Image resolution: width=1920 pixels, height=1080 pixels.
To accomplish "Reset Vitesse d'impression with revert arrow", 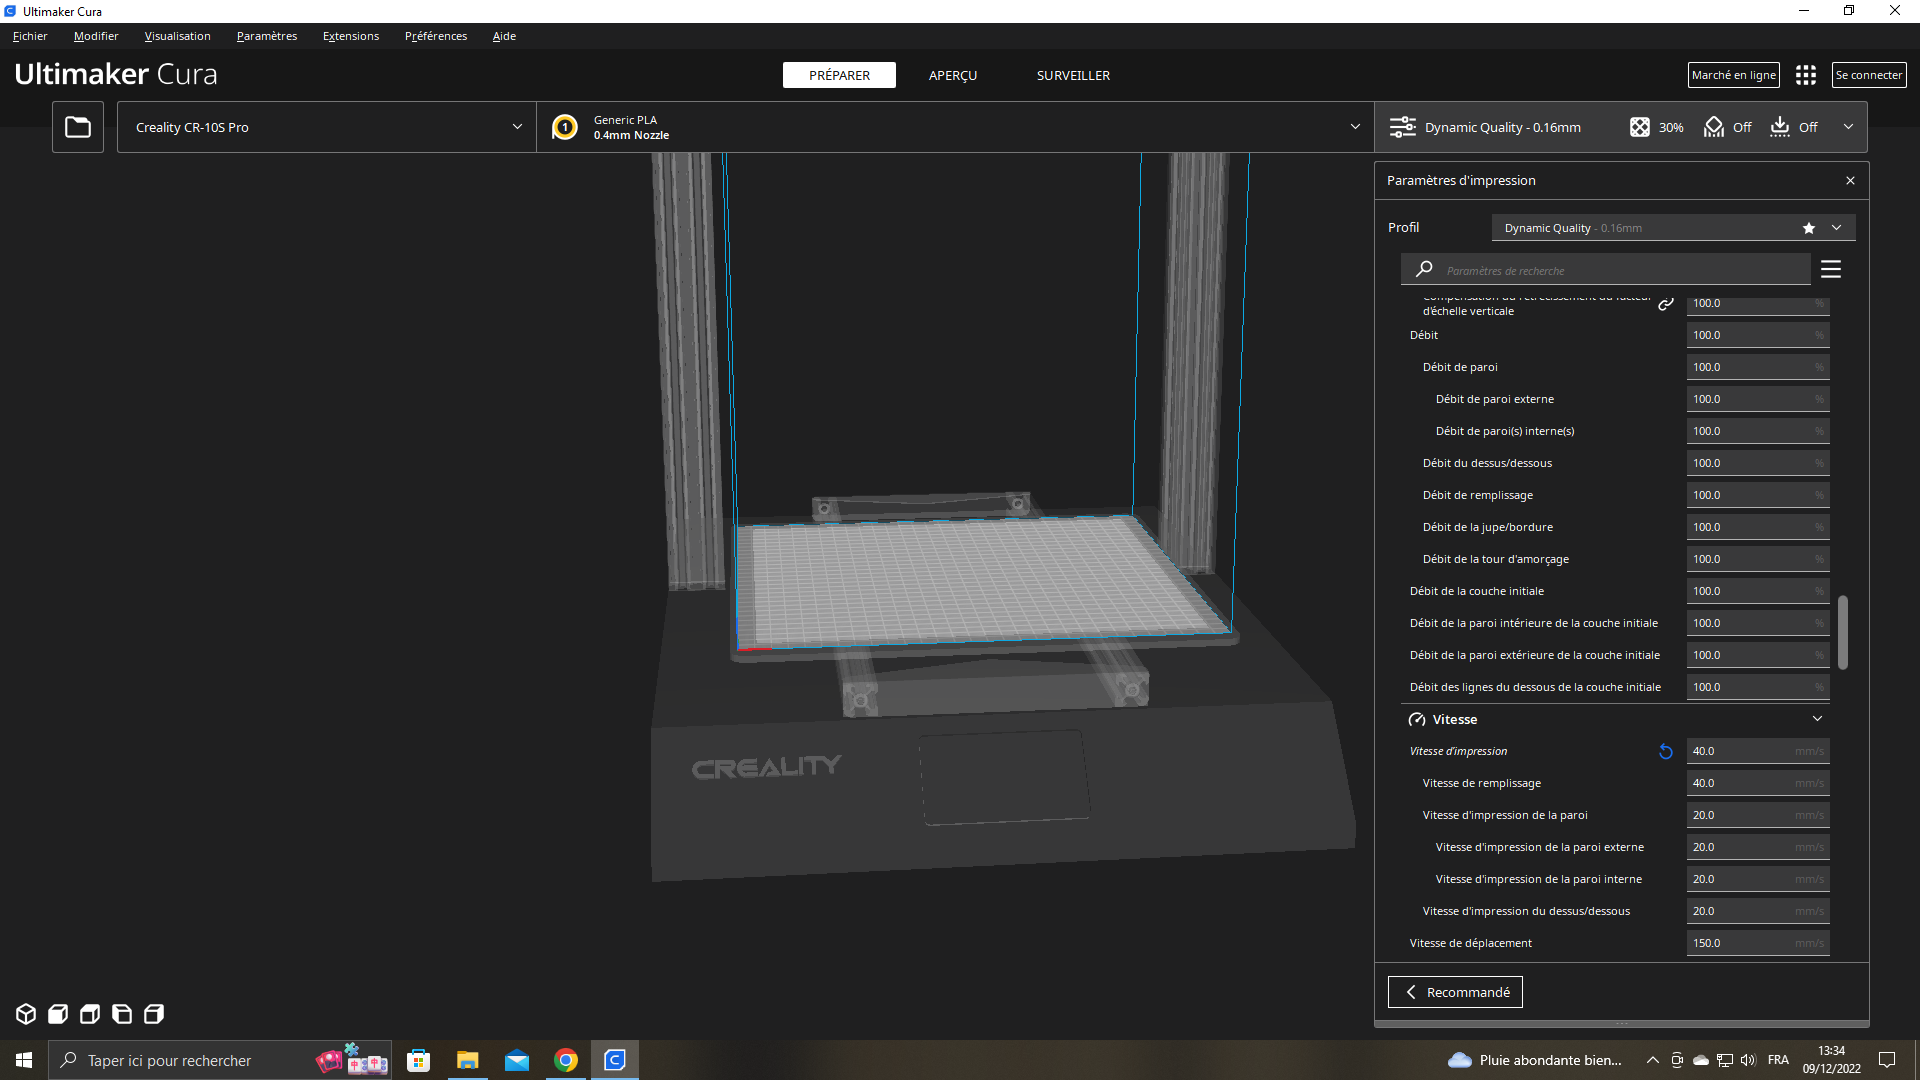I will 1666,751.
